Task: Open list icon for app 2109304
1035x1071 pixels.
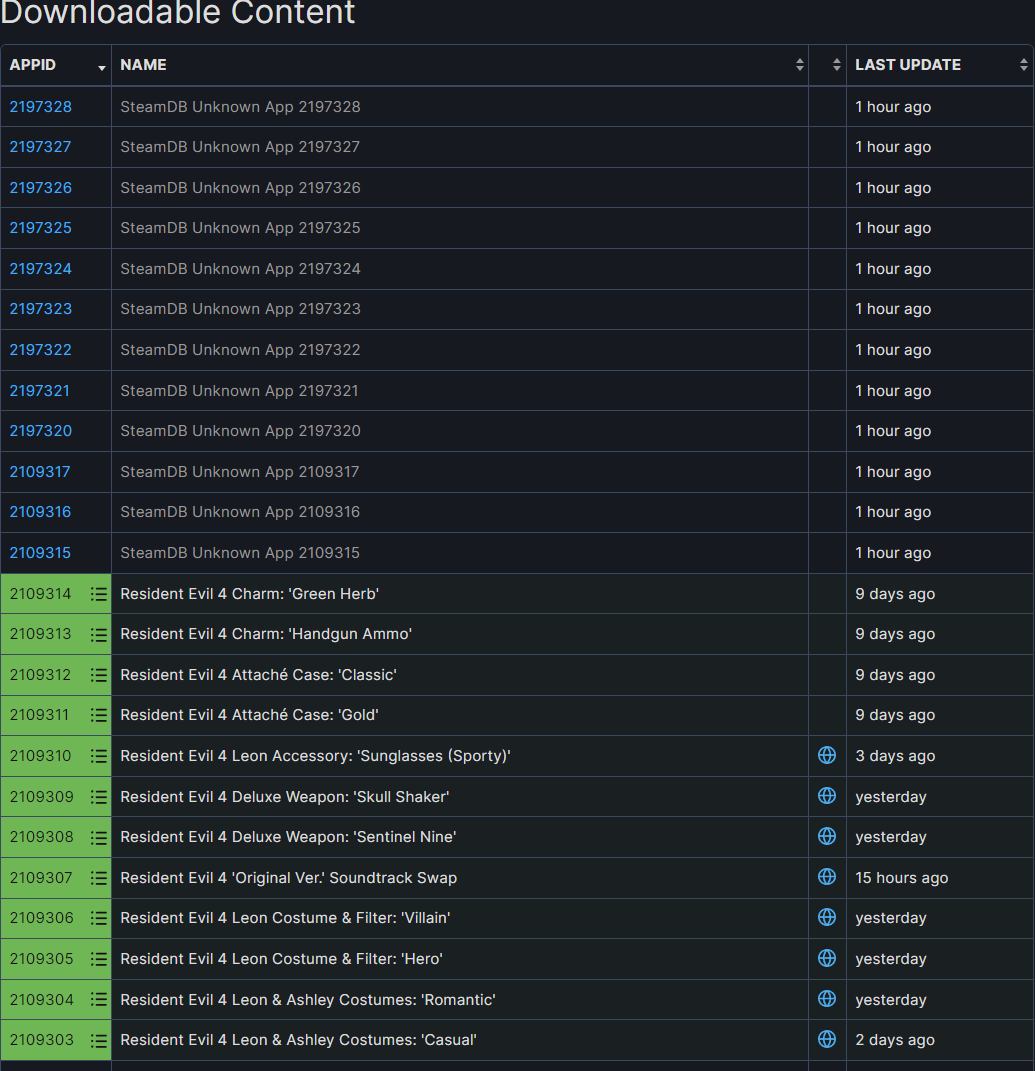Action: coord(99,999)
